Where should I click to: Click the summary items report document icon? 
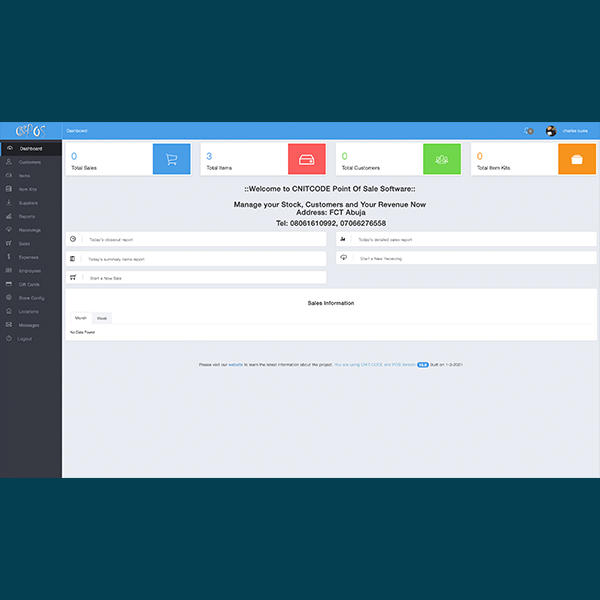(72, 259)
